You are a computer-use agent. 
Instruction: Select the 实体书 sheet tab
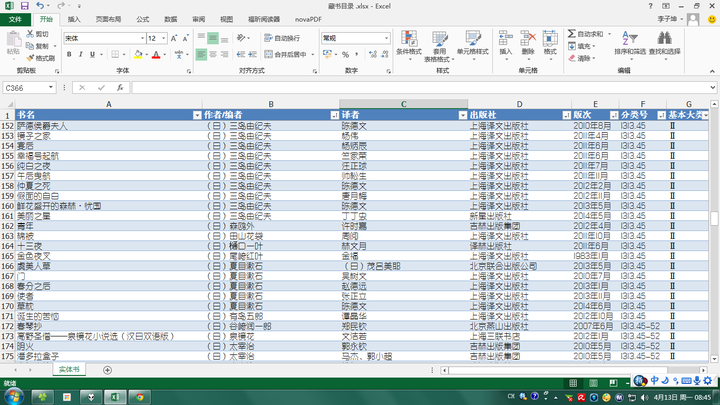[69, 370]
